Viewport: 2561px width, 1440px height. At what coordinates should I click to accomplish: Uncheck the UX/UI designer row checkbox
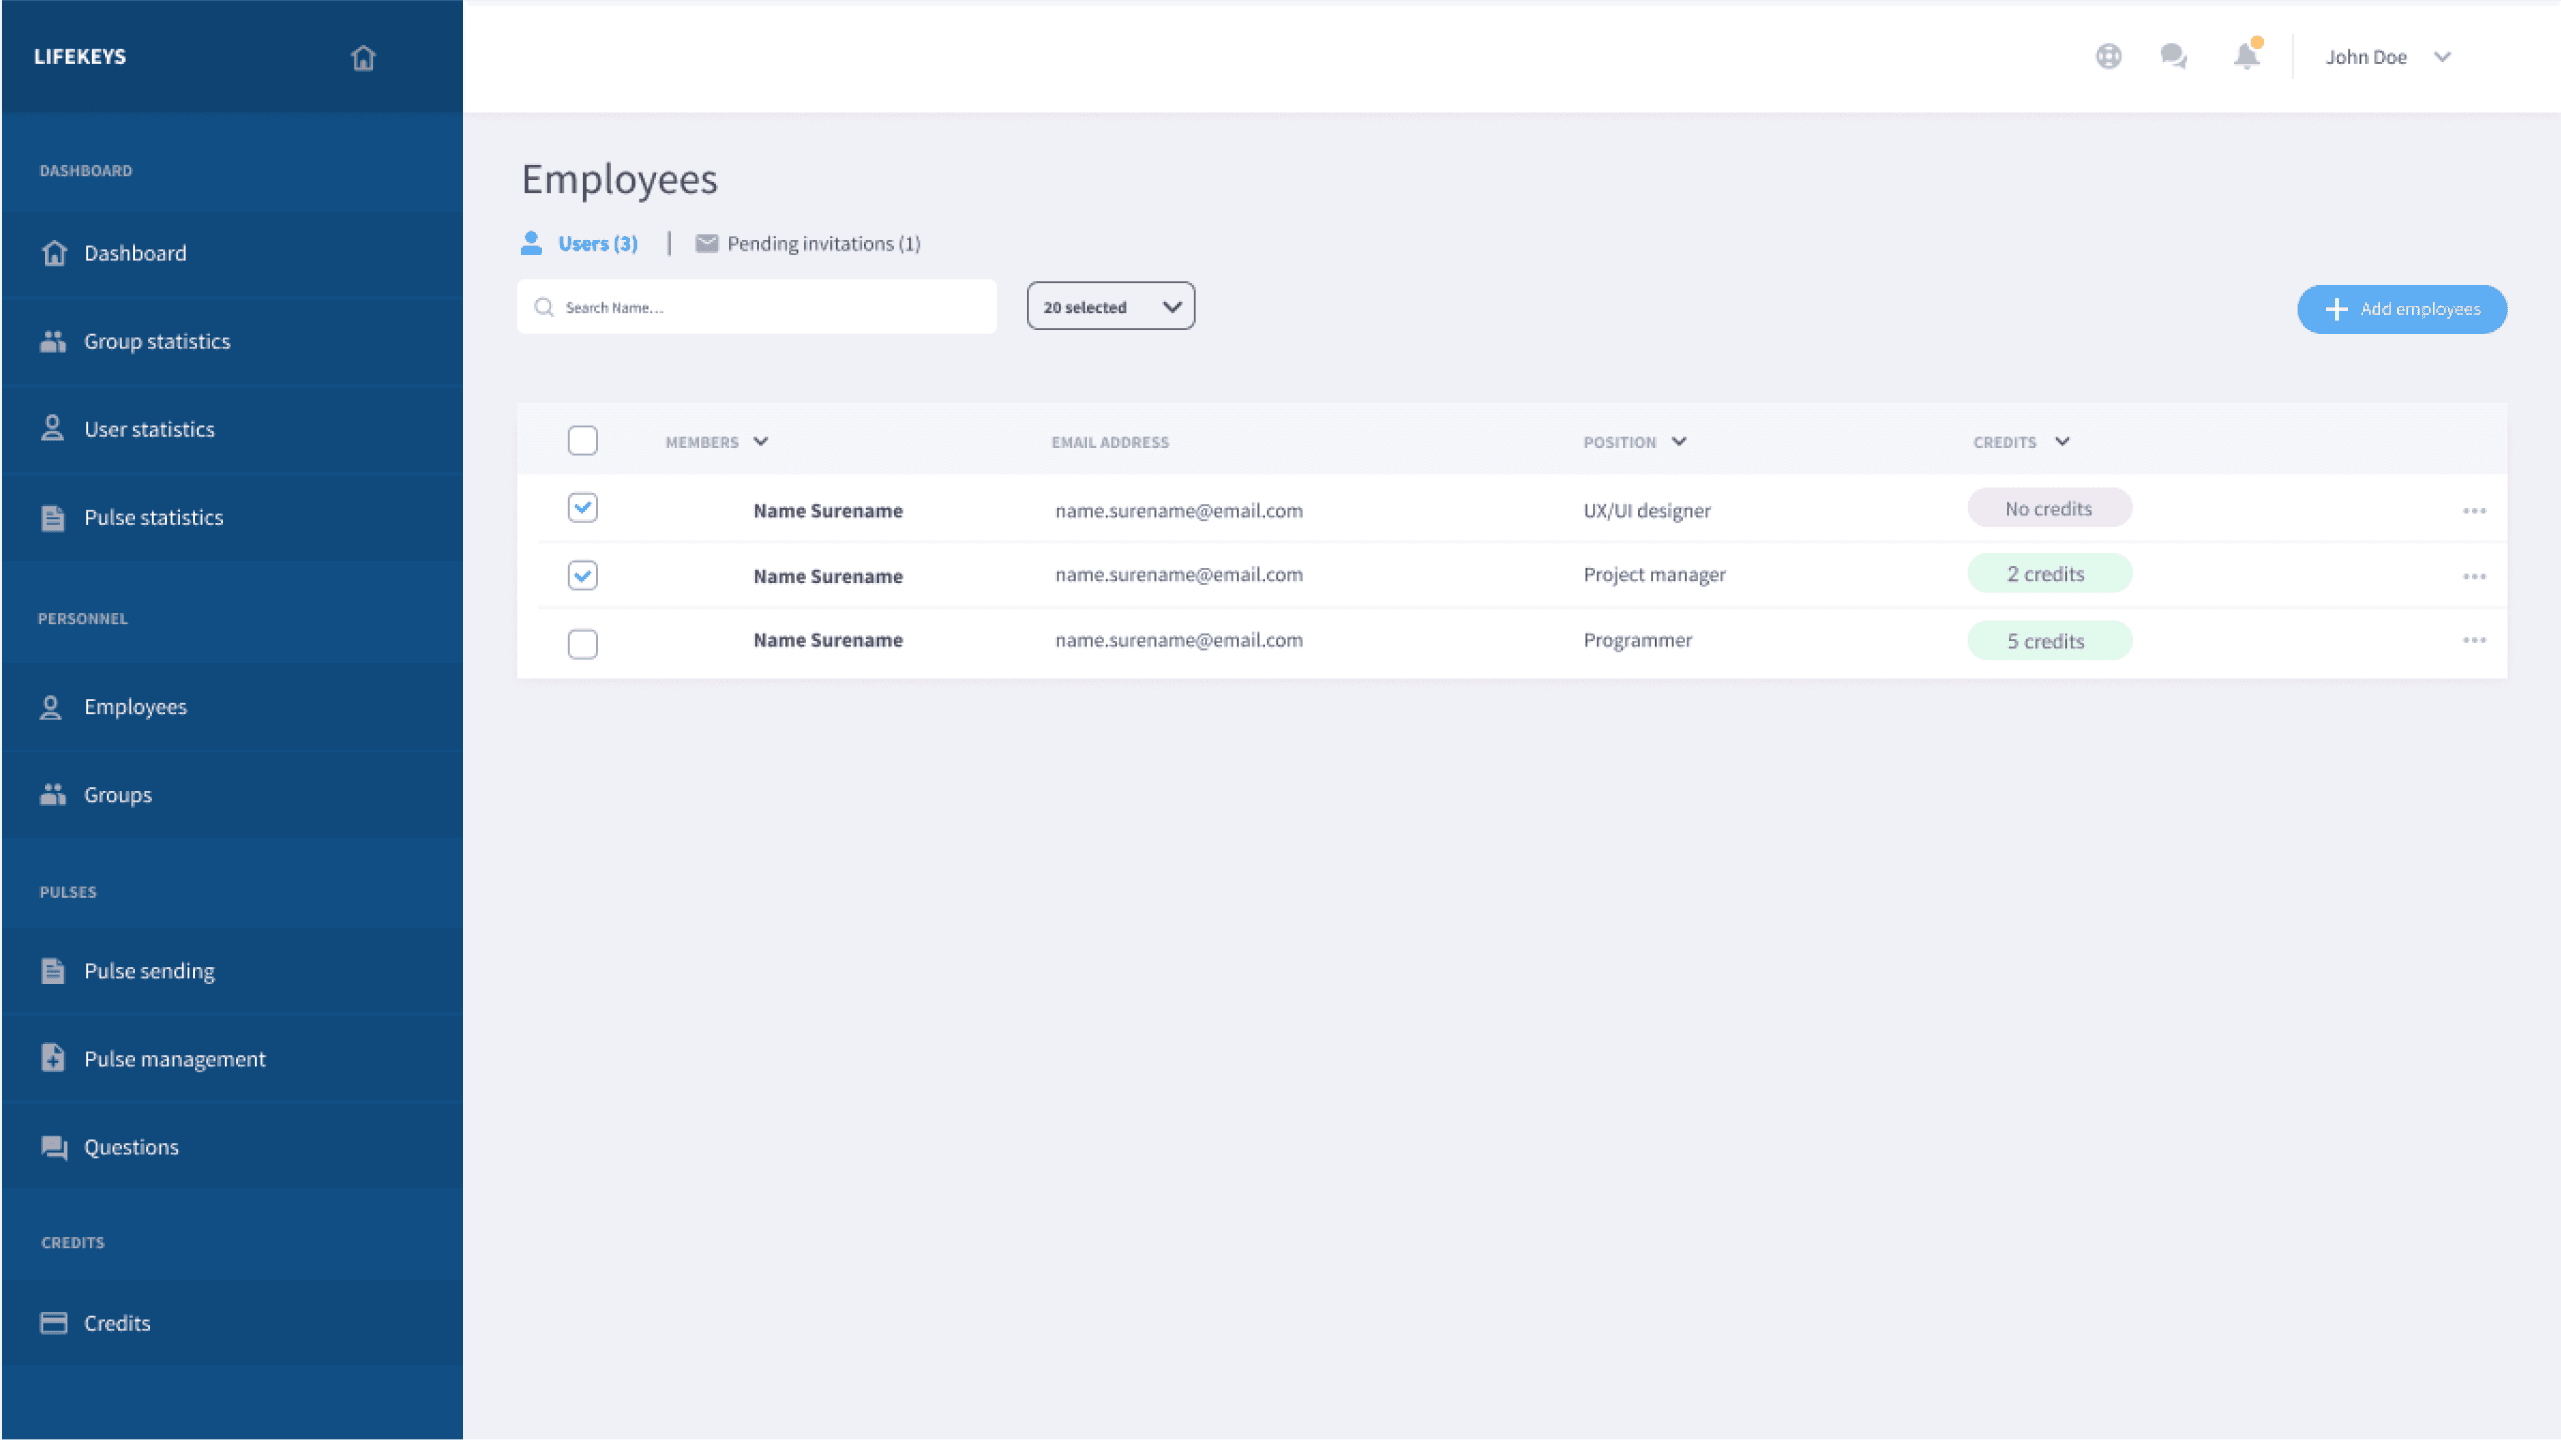coord(582,508)
